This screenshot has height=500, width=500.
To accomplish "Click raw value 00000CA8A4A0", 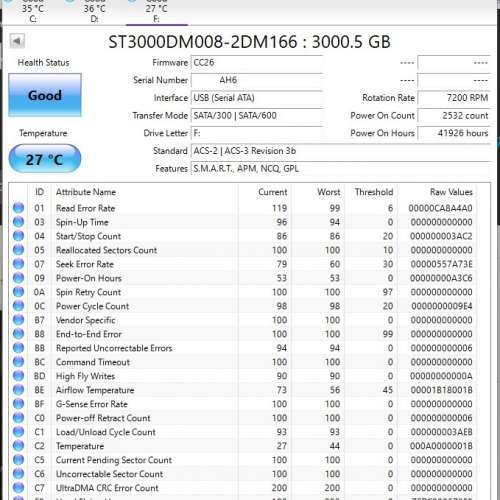I will [x=440, y=208].
